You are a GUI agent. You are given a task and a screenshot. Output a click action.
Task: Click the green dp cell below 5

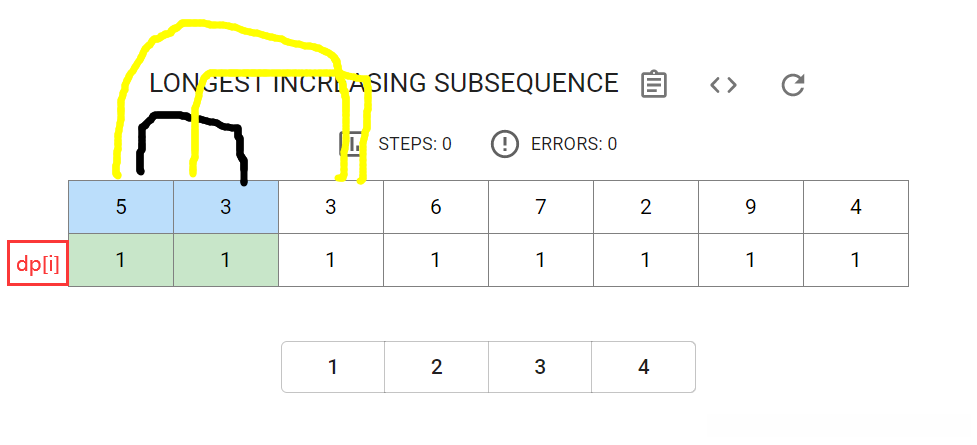pos(121,260)
